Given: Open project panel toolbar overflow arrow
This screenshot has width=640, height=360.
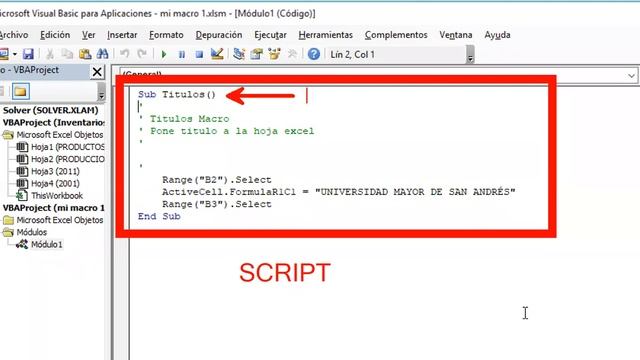Looking at the screenshot, I should 101,91.
